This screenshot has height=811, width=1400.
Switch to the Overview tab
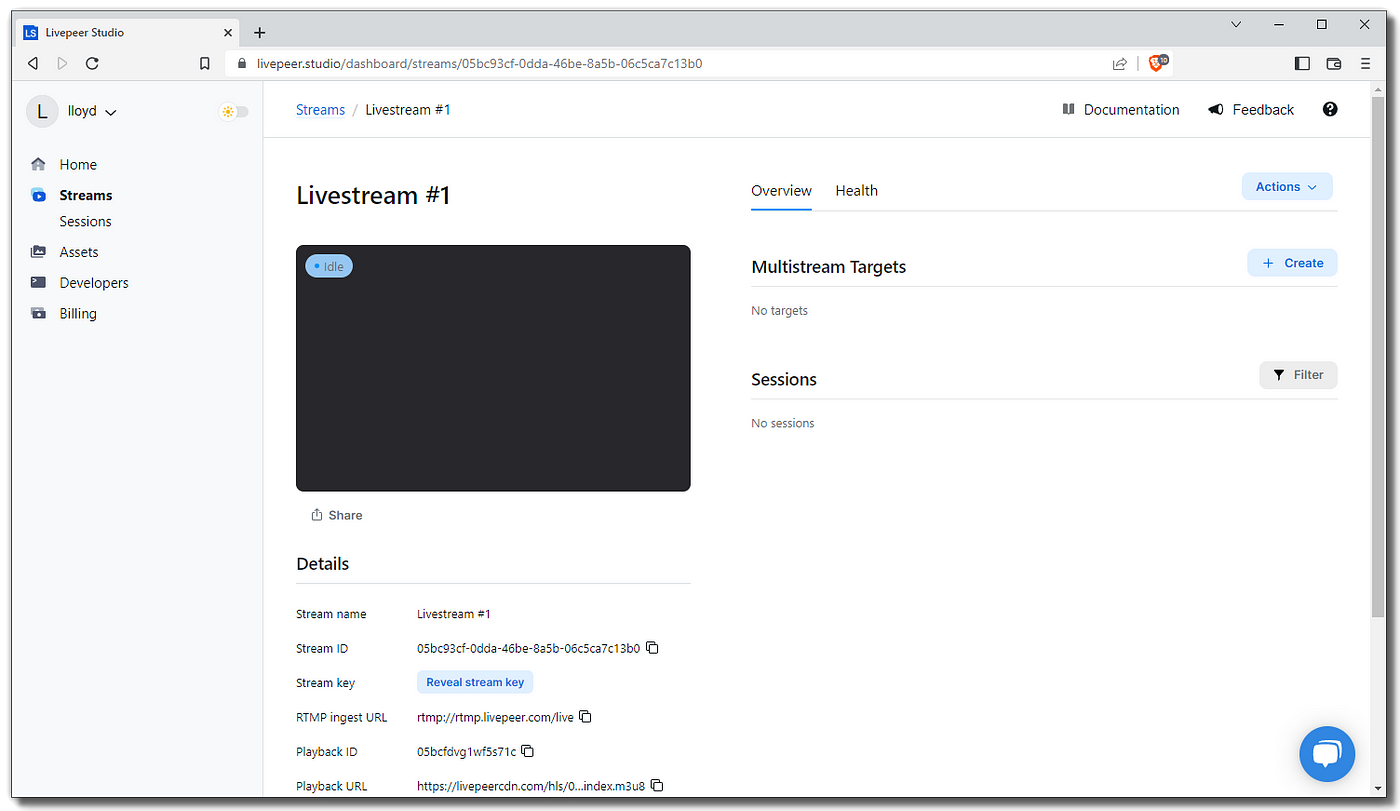tap(781, 191)
